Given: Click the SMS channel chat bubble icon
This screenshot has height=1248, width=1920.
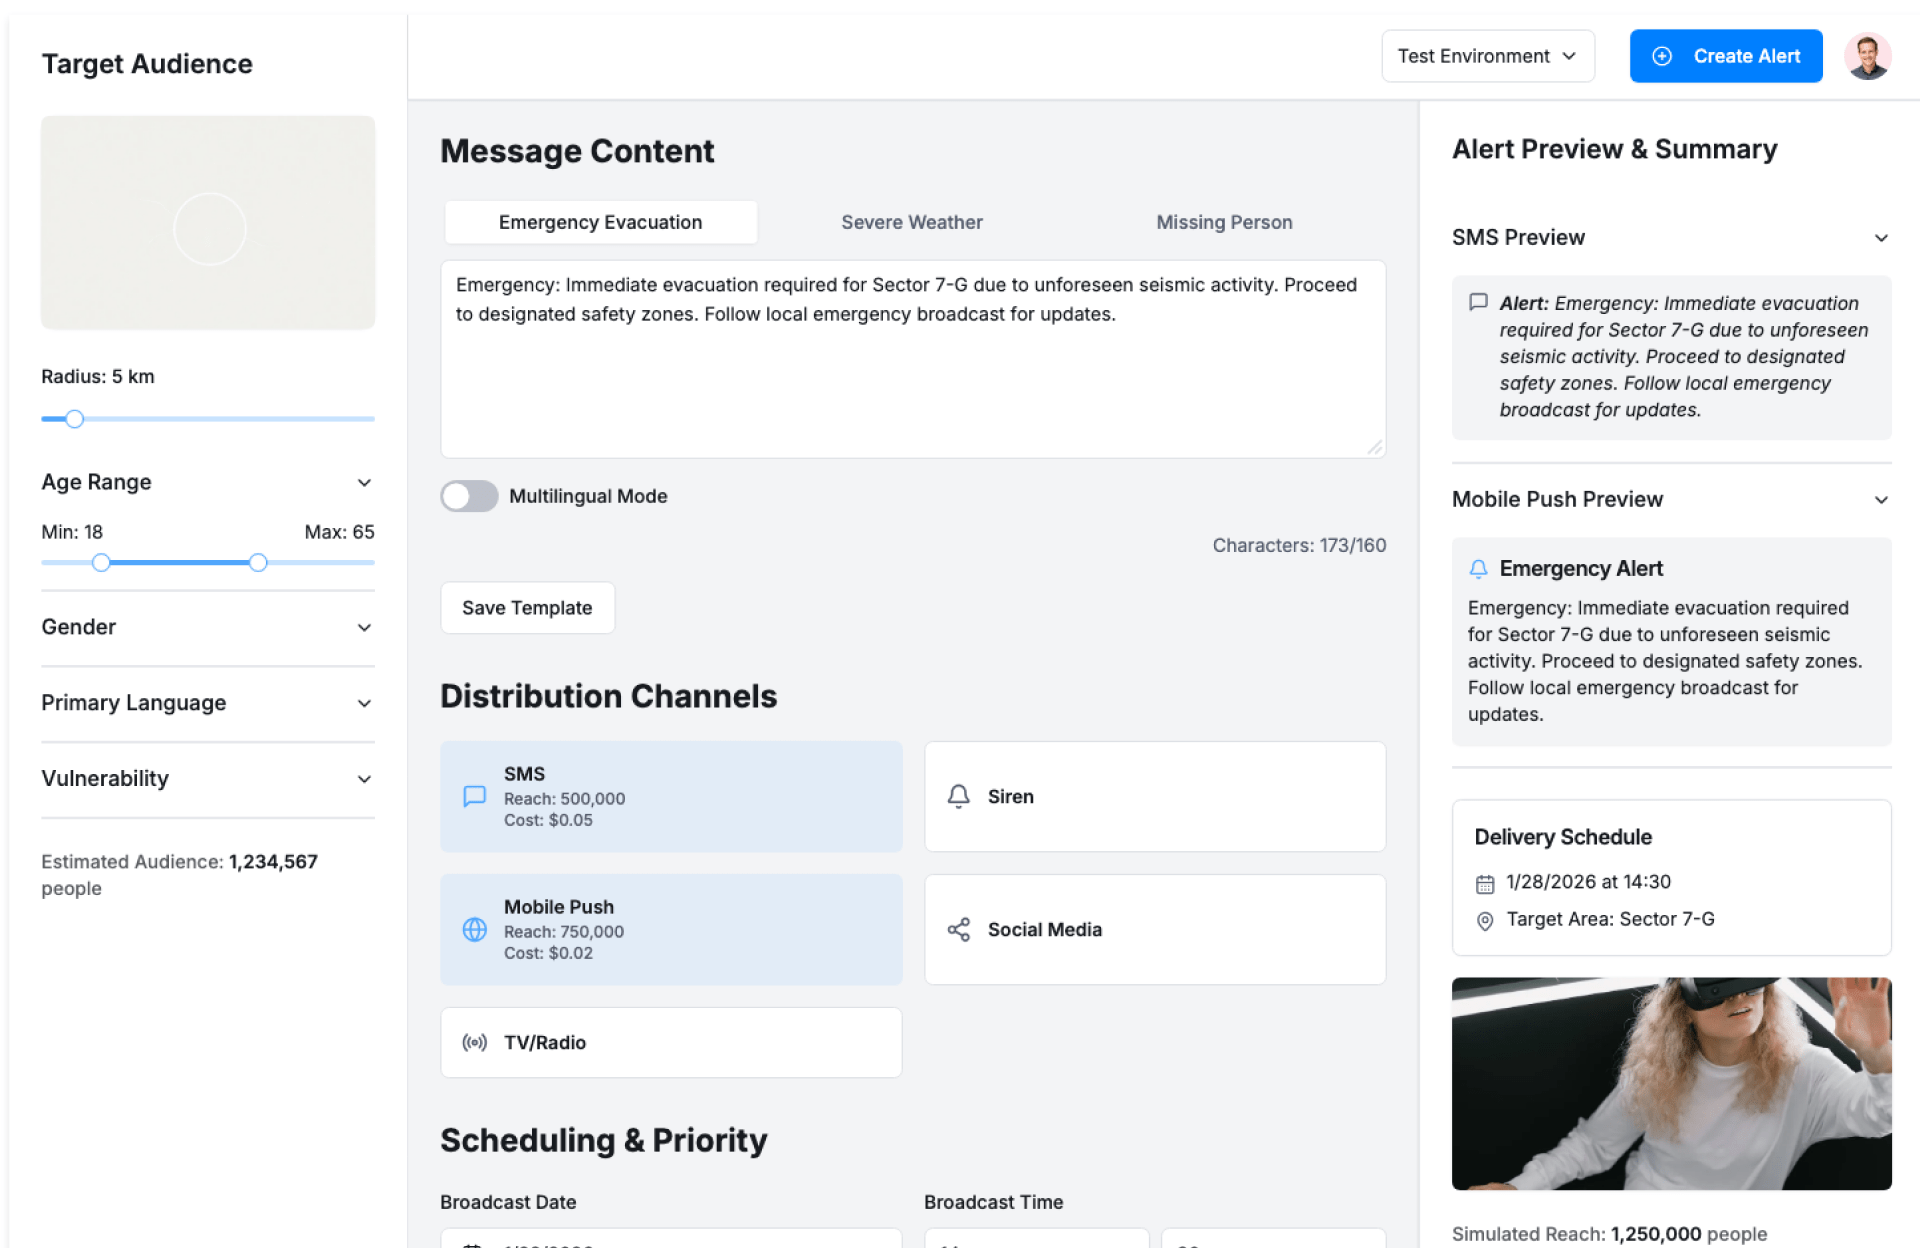Looking at the screenshot, I should pos(474,796).
